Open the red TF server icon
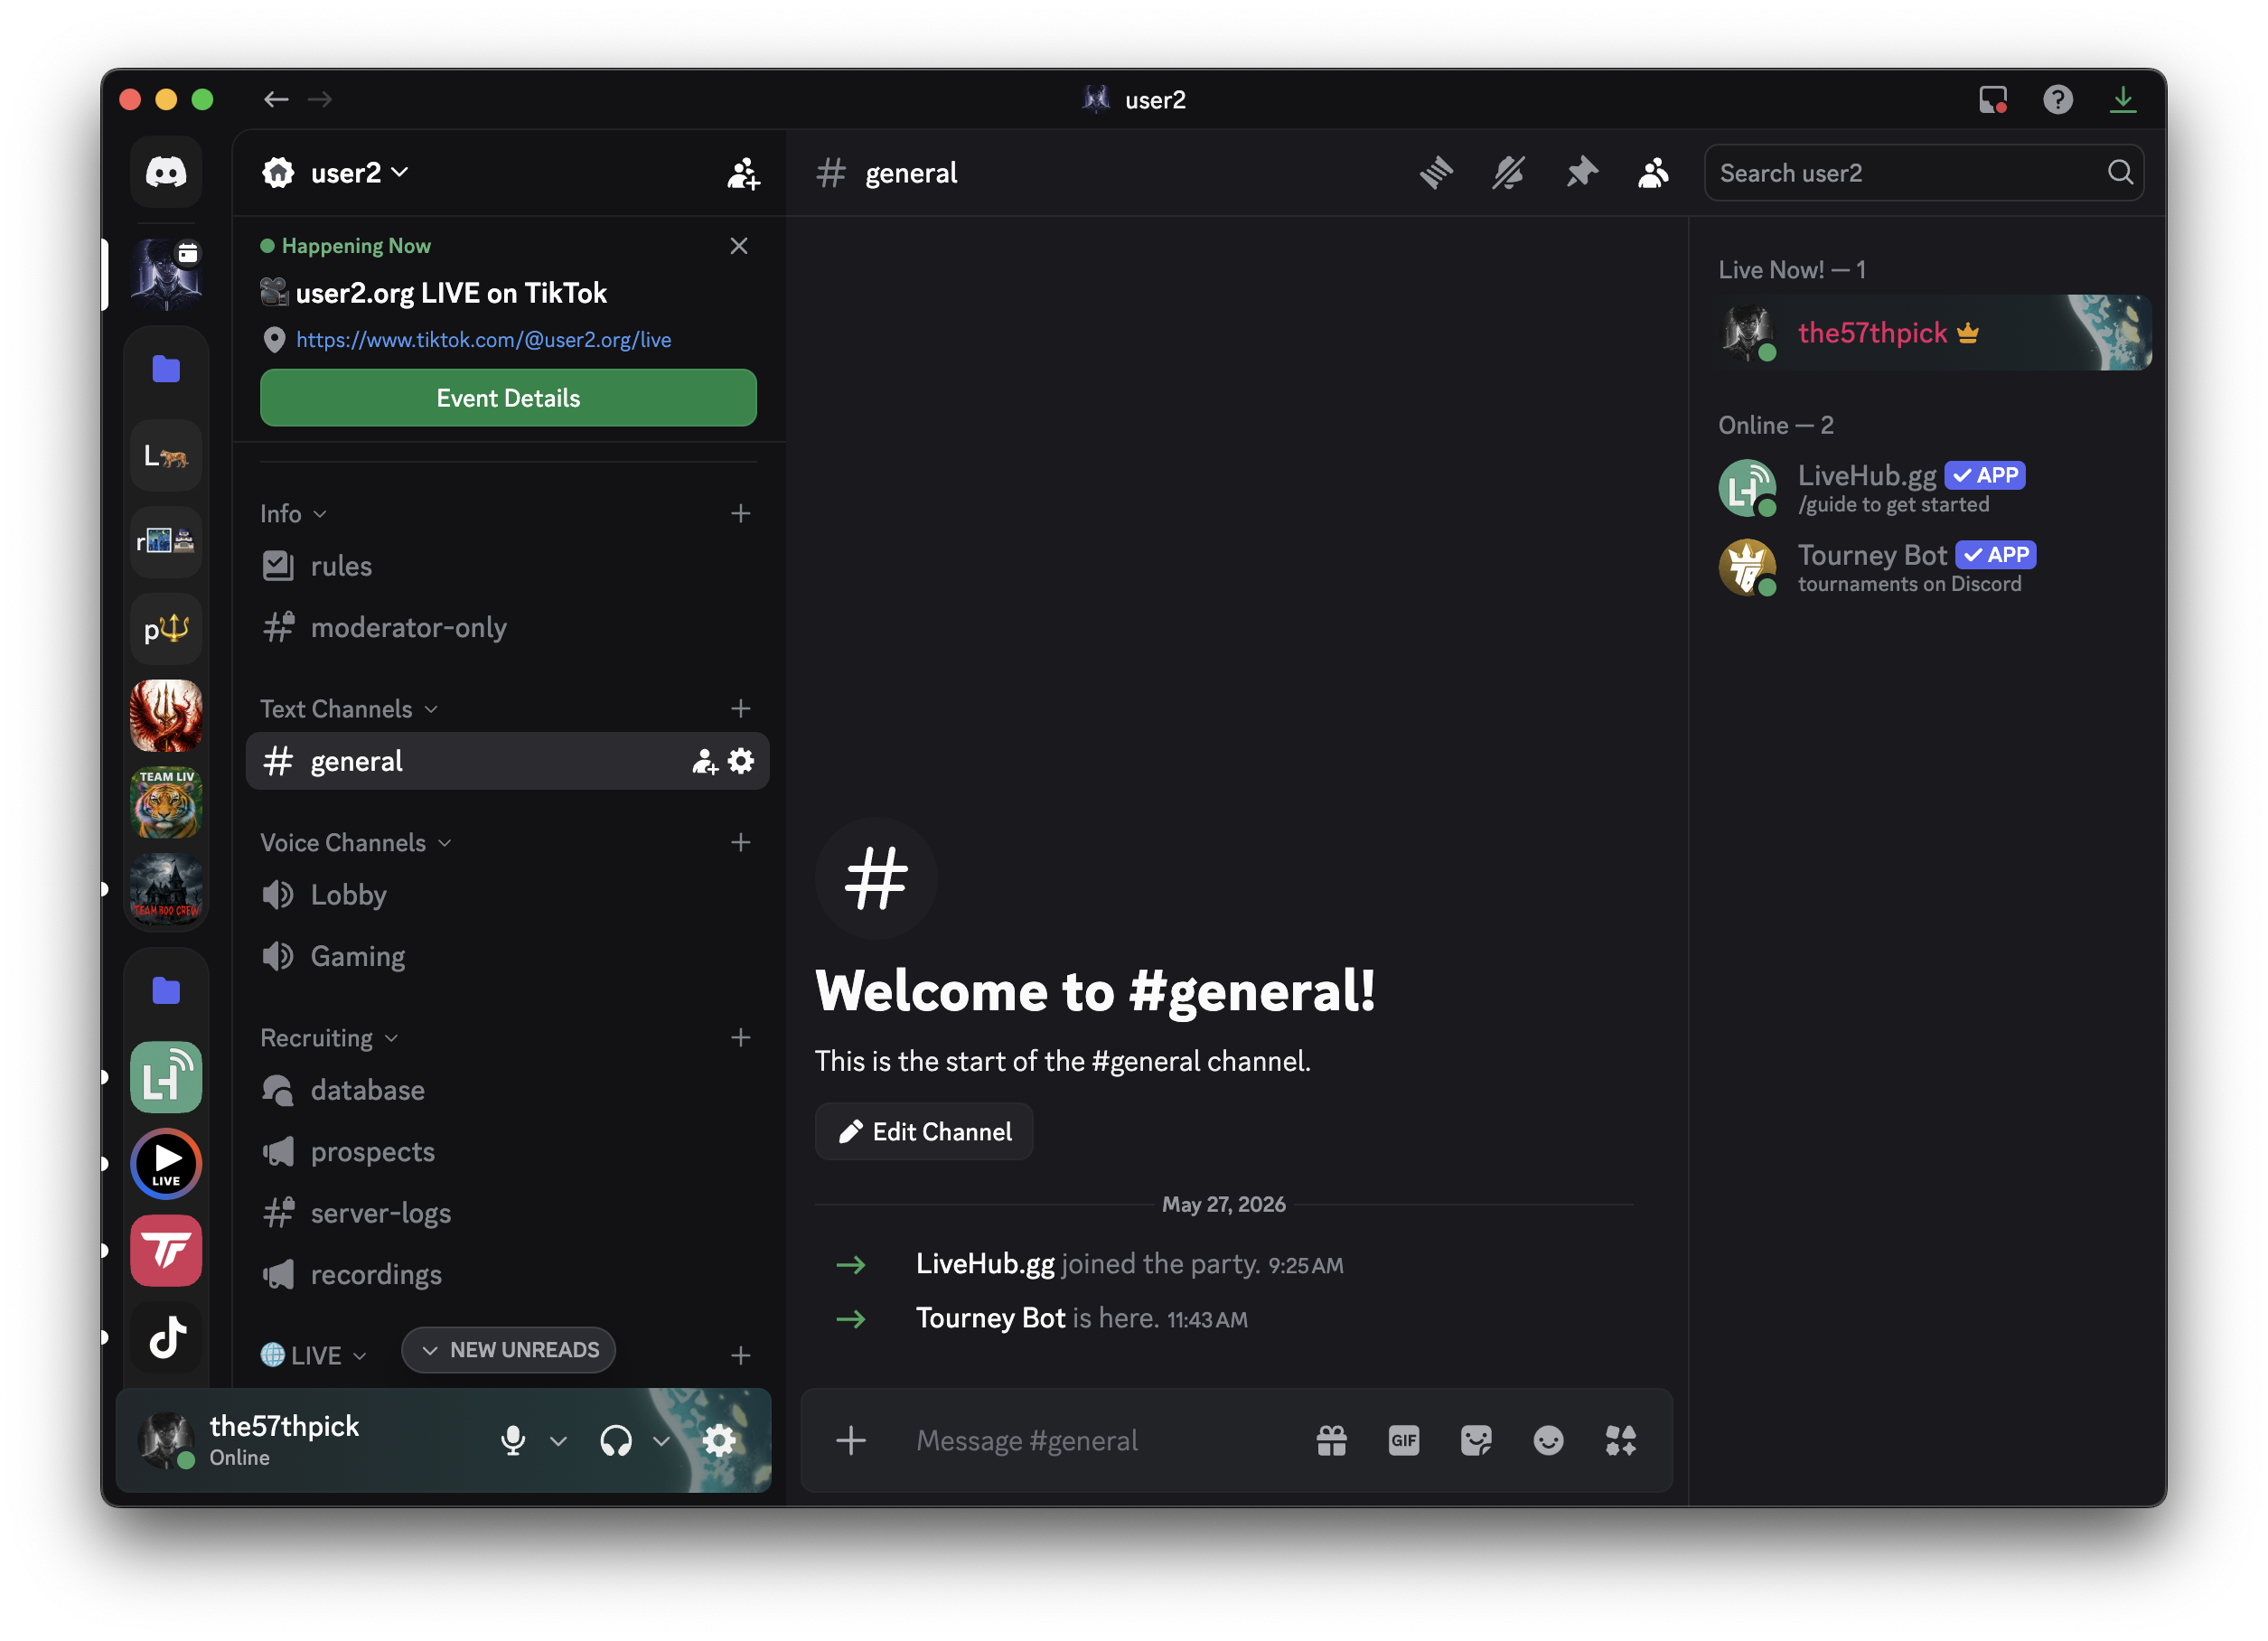2268x1641 pixels. [x=166, y=1250]
